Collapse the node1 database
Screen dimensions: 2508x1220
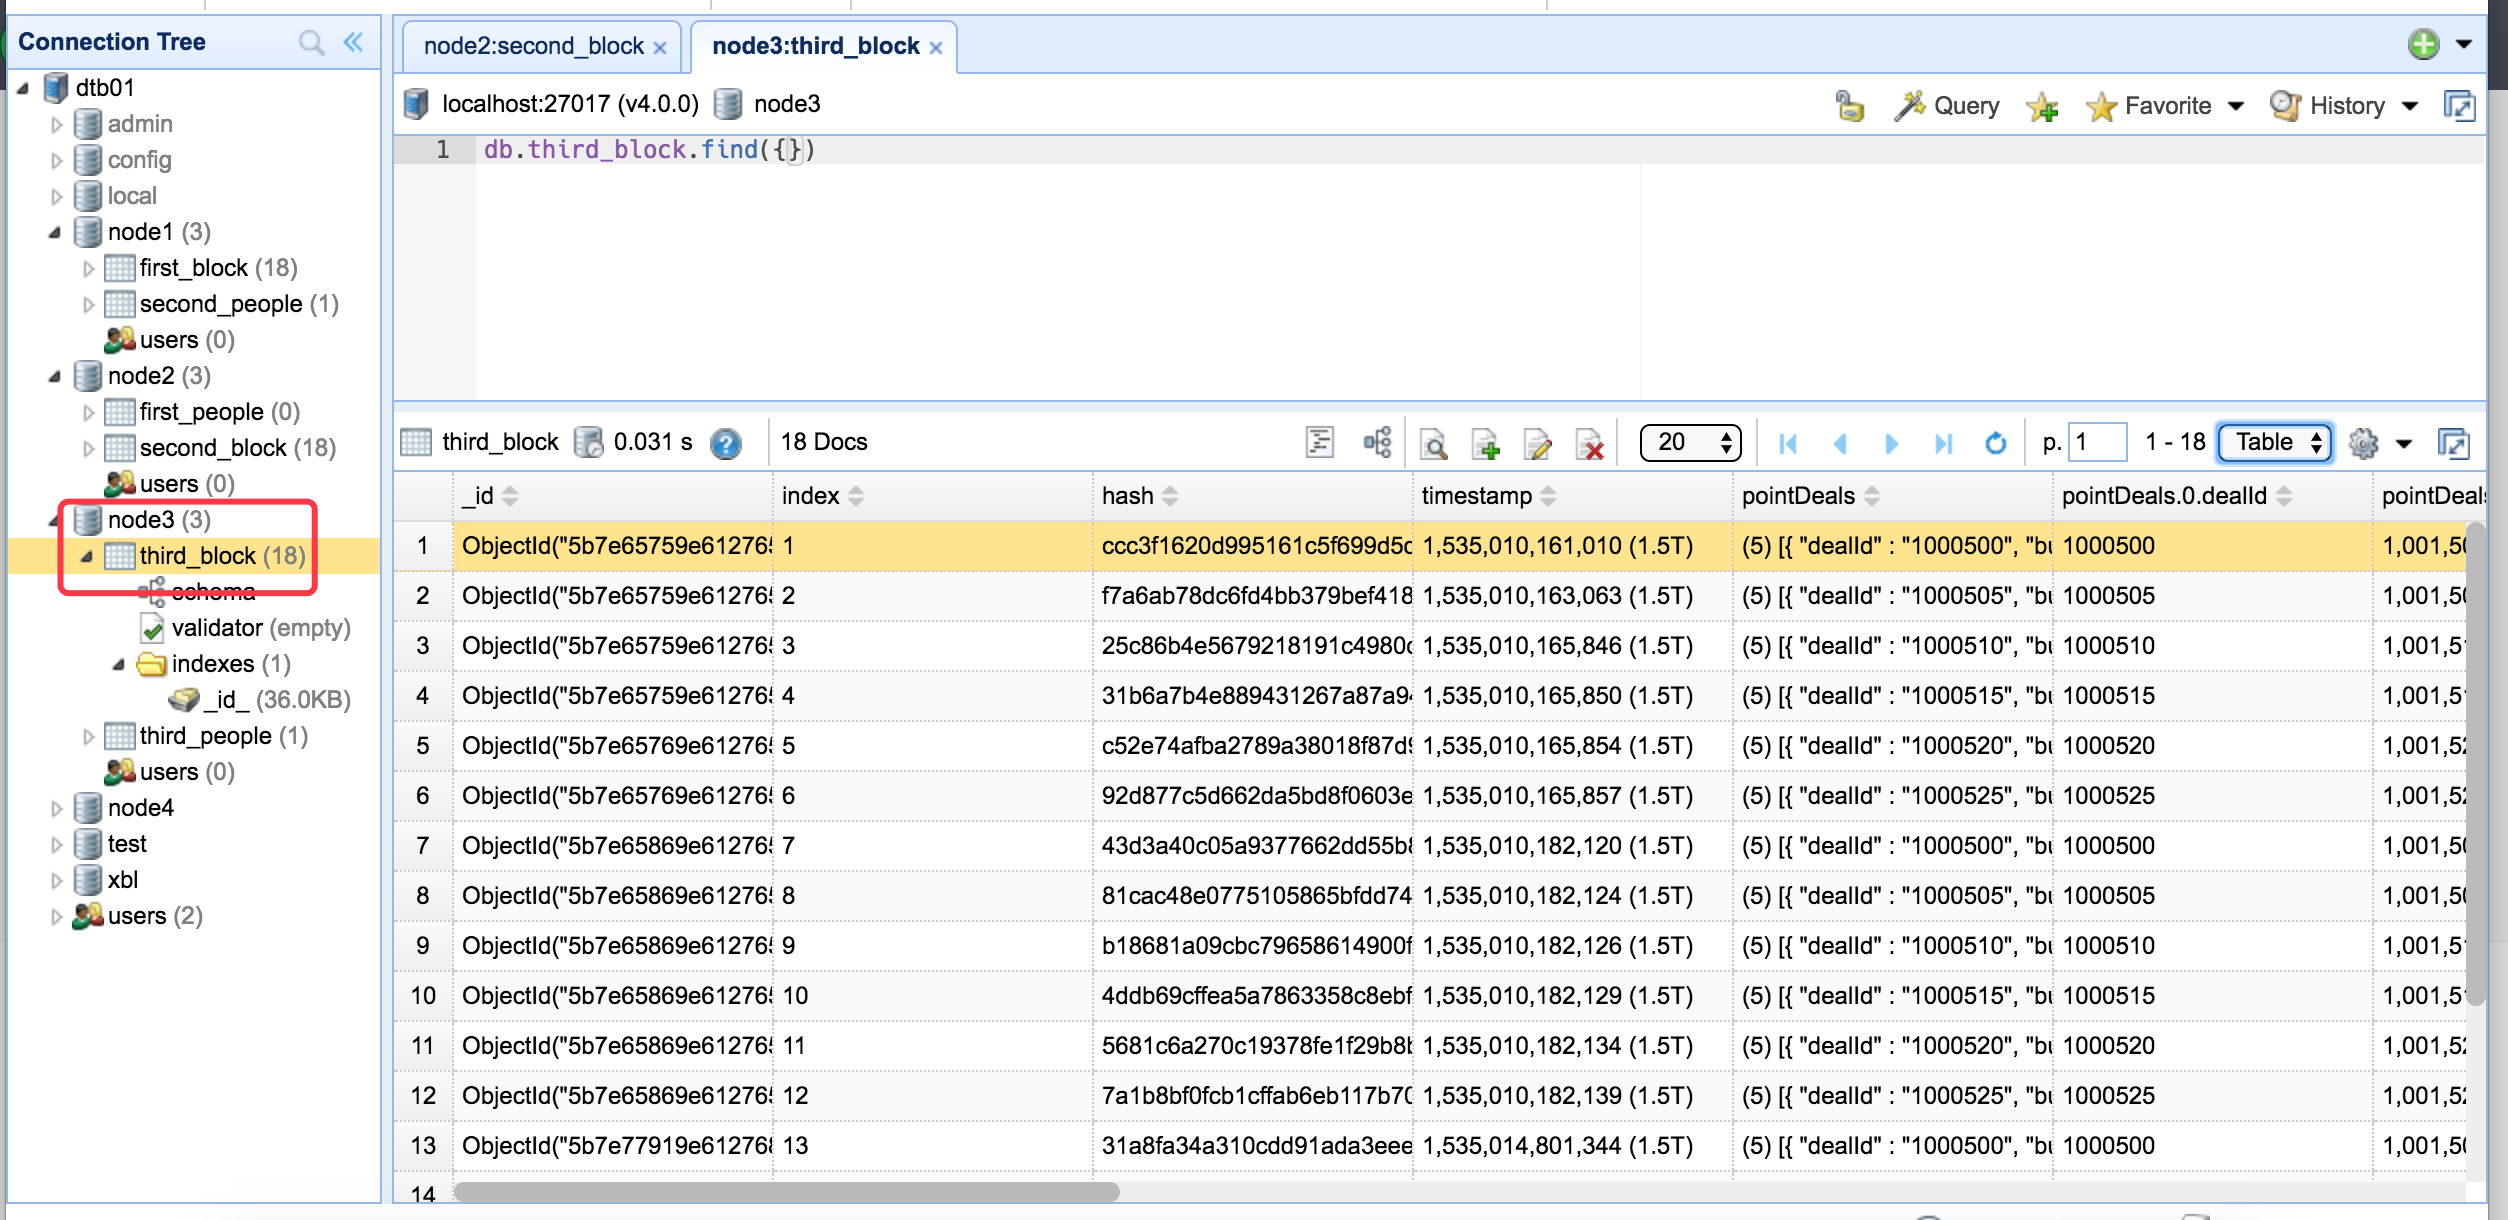point(55,233)
